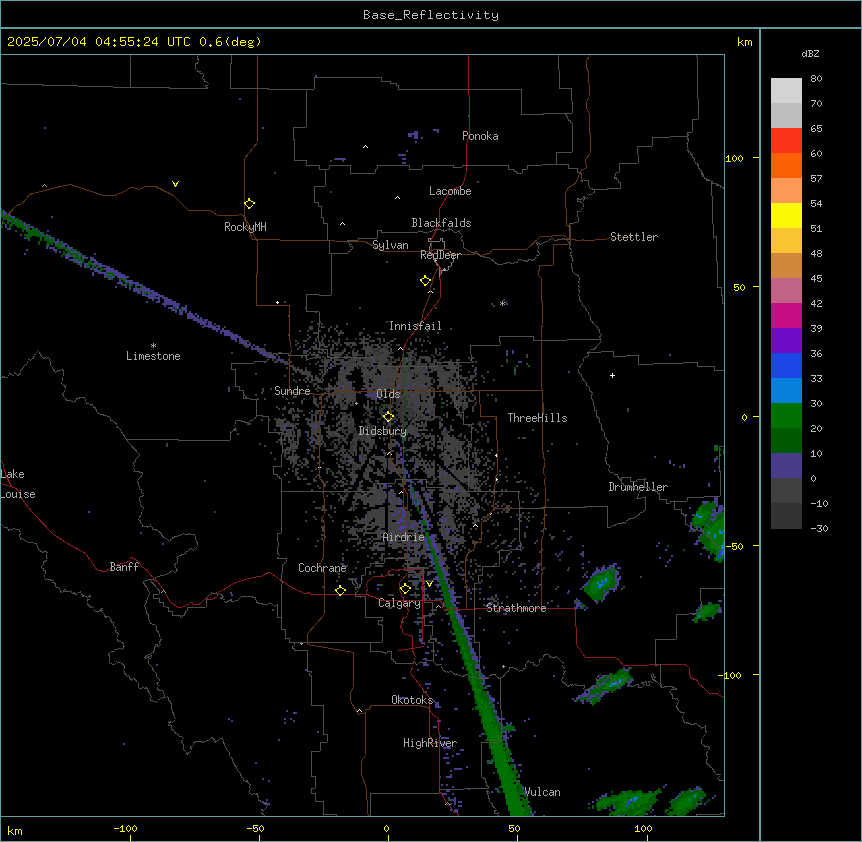This screenshot has height=842, width=862.
Task: Click the white plus marker east of ThreeHills
Action: click(612, 375)
